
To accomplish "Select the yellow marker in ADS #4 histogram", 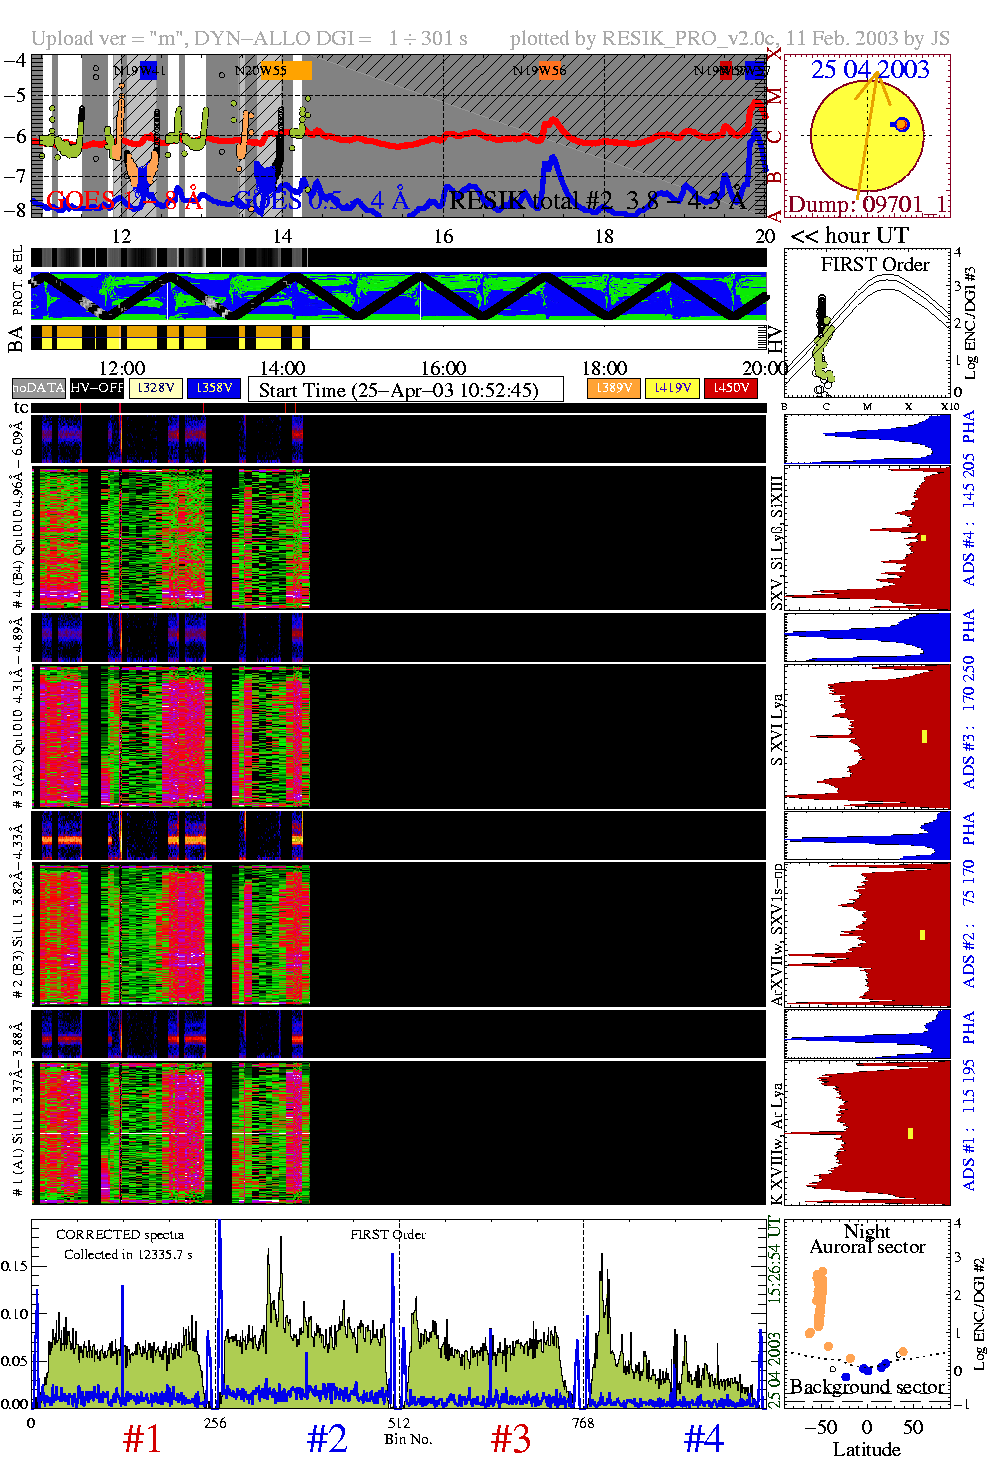I will click(x=924, y=538).
